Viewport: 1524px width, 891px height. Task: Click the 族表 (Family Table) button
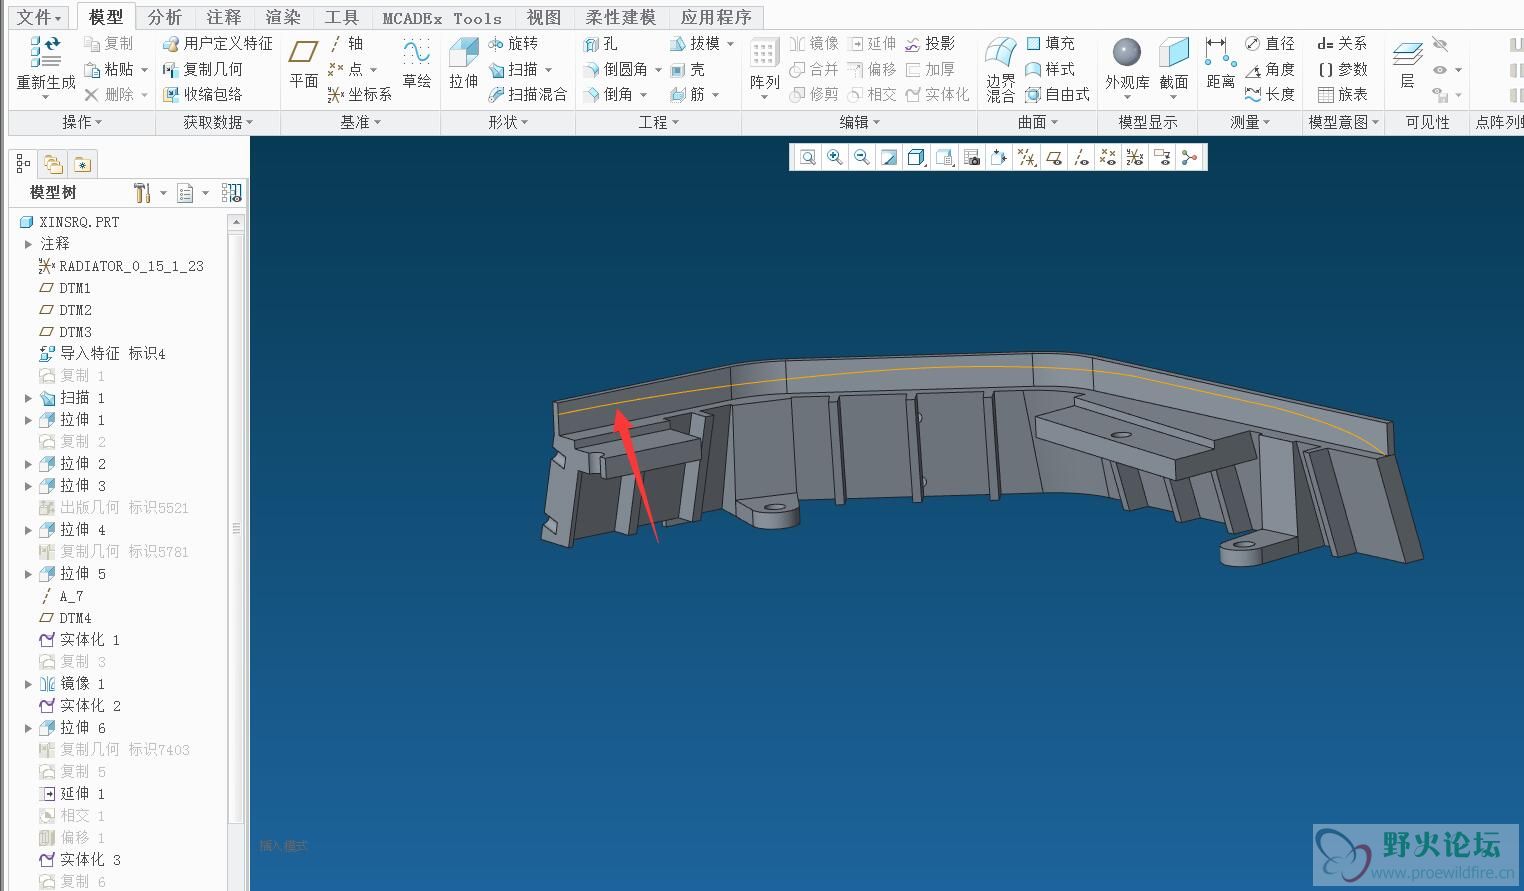click(x=1342, y=94)
